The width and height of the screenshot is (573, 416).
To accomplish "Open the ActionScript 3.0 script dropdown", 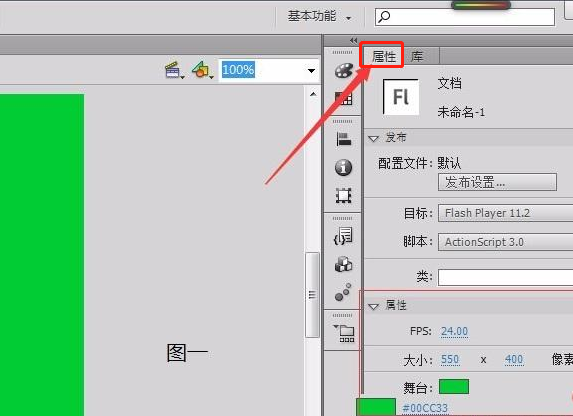I will click(506, 242).
